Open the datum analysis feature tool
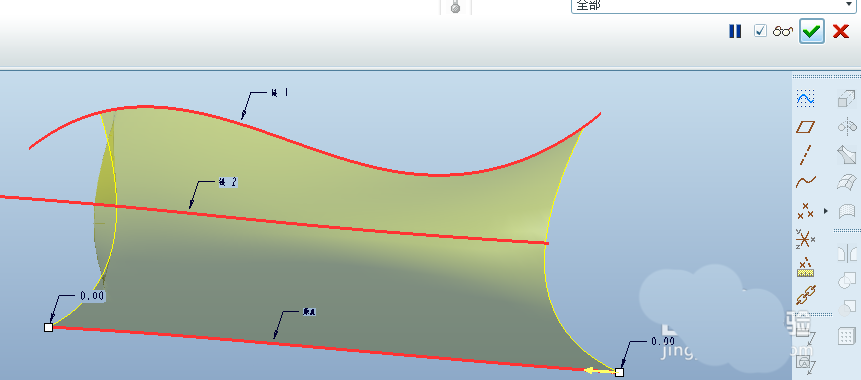Screen dimensions: 861x380 tap(806, 267)
